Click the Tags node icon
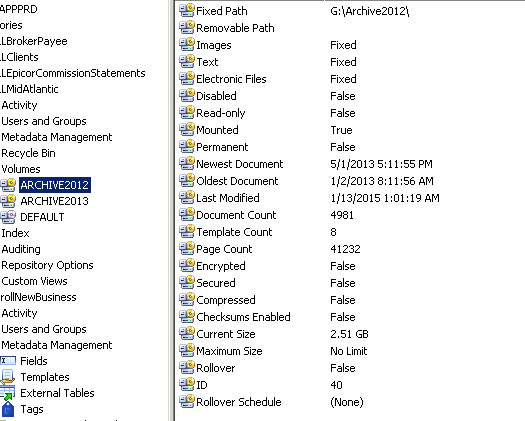The height and width of the screenshot is (421, 525). tap(8, 409)
